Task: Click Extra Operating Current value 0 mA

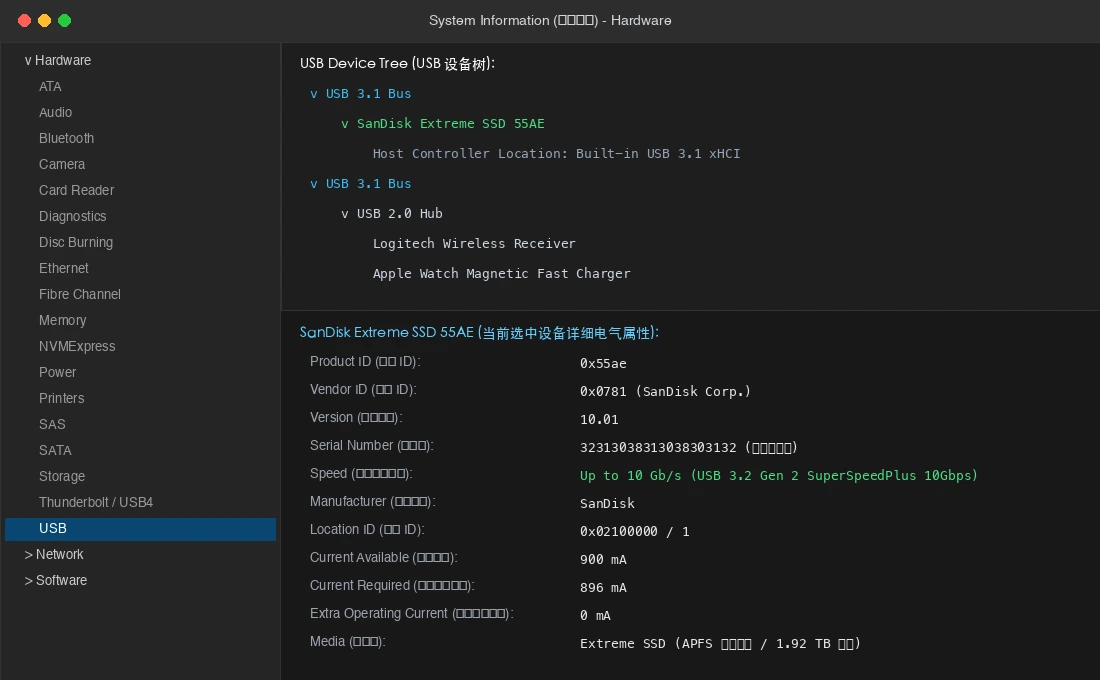Action: [596, 616]
